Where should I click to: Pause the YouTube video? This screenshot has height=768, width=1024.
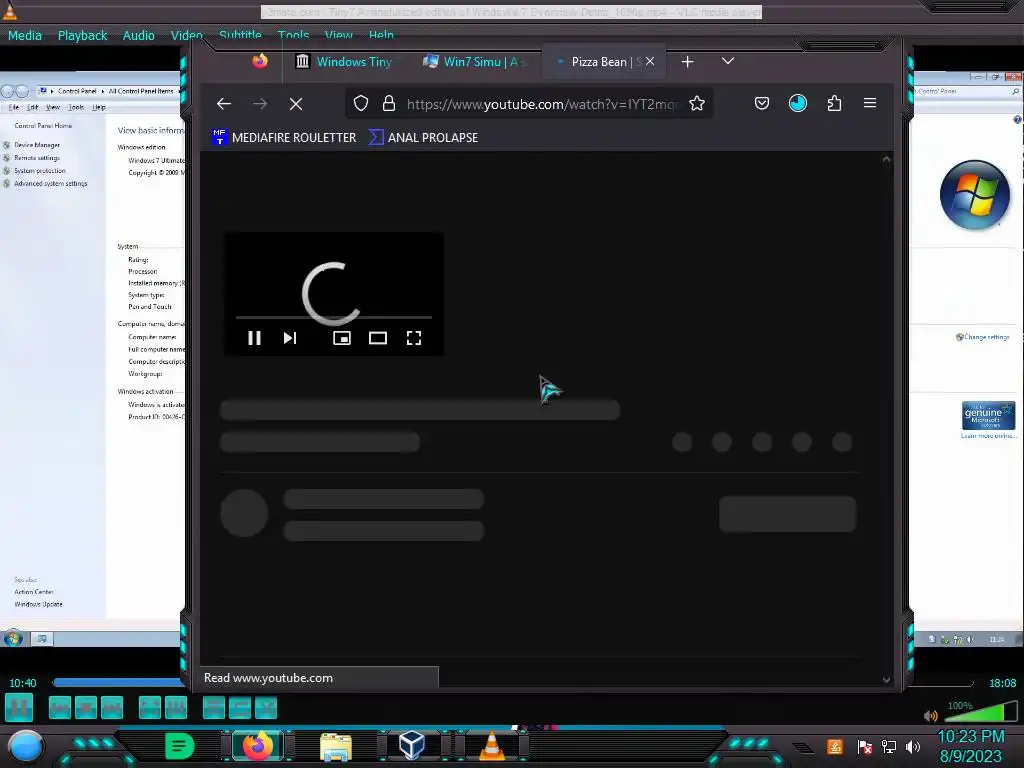[255, 338]
